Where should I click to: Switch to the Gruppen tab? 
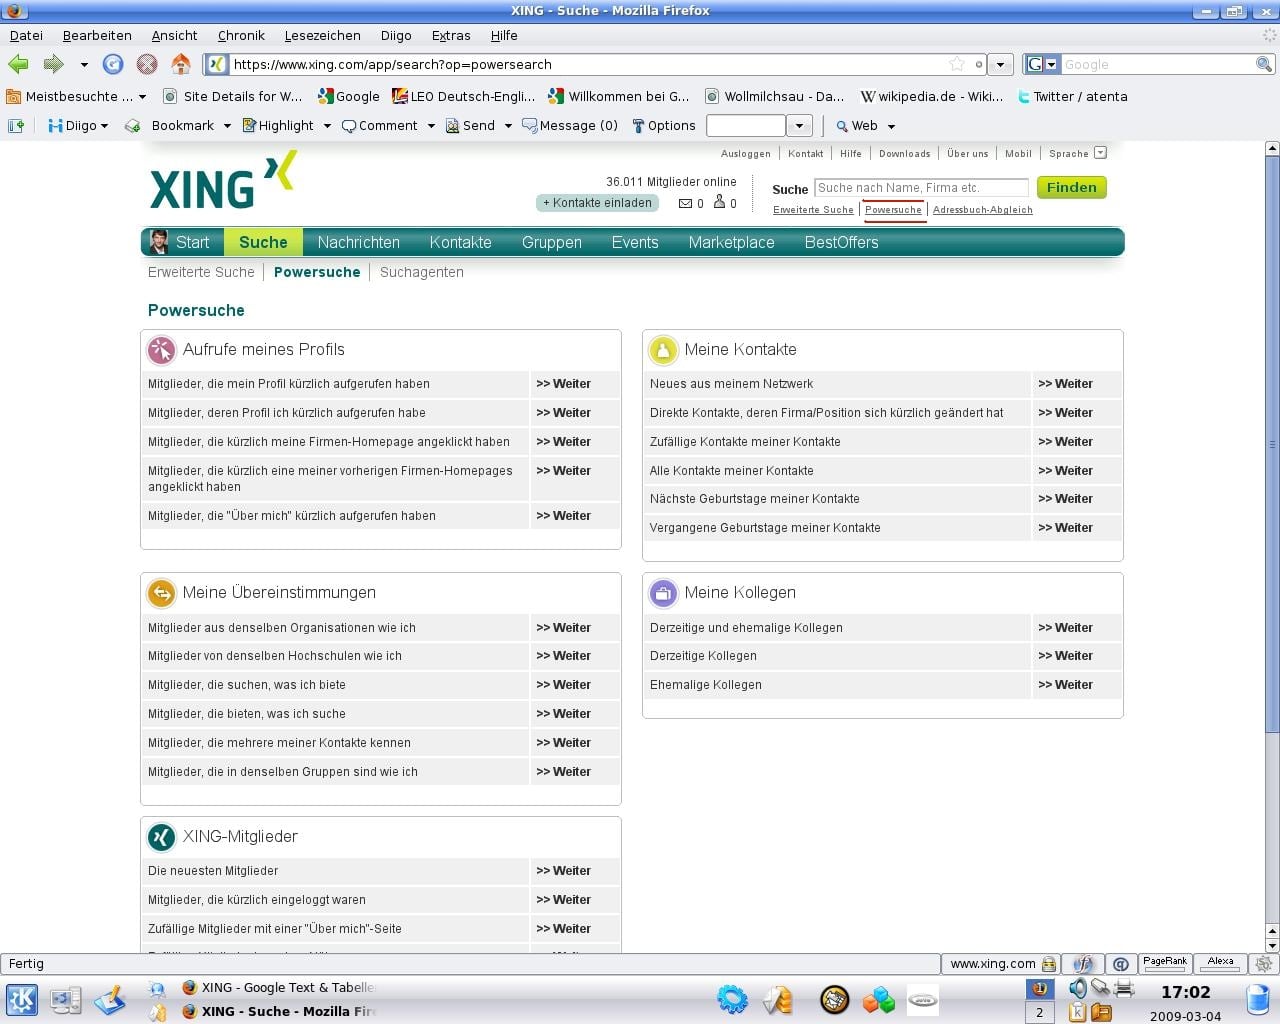click(x=551, y=242)
